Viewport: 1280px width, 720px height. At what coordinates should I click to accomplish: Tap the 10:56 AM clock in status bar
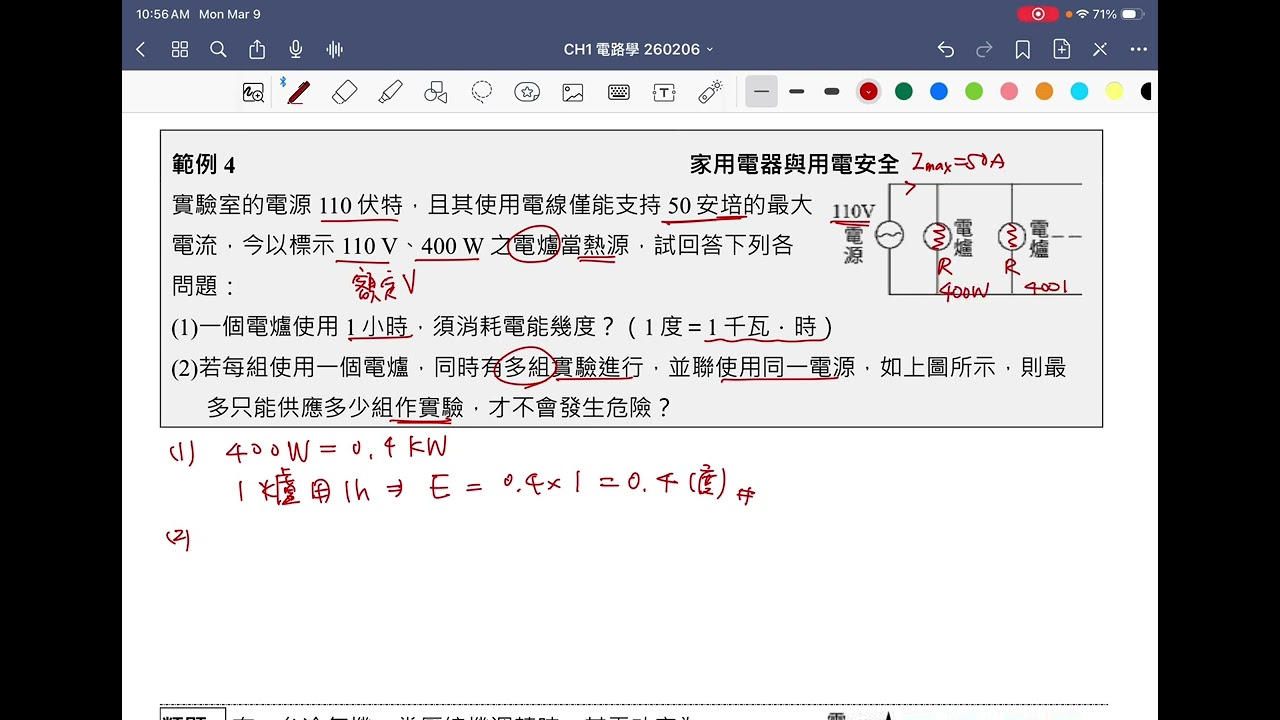pyautogui.click(x=163, y=14)
